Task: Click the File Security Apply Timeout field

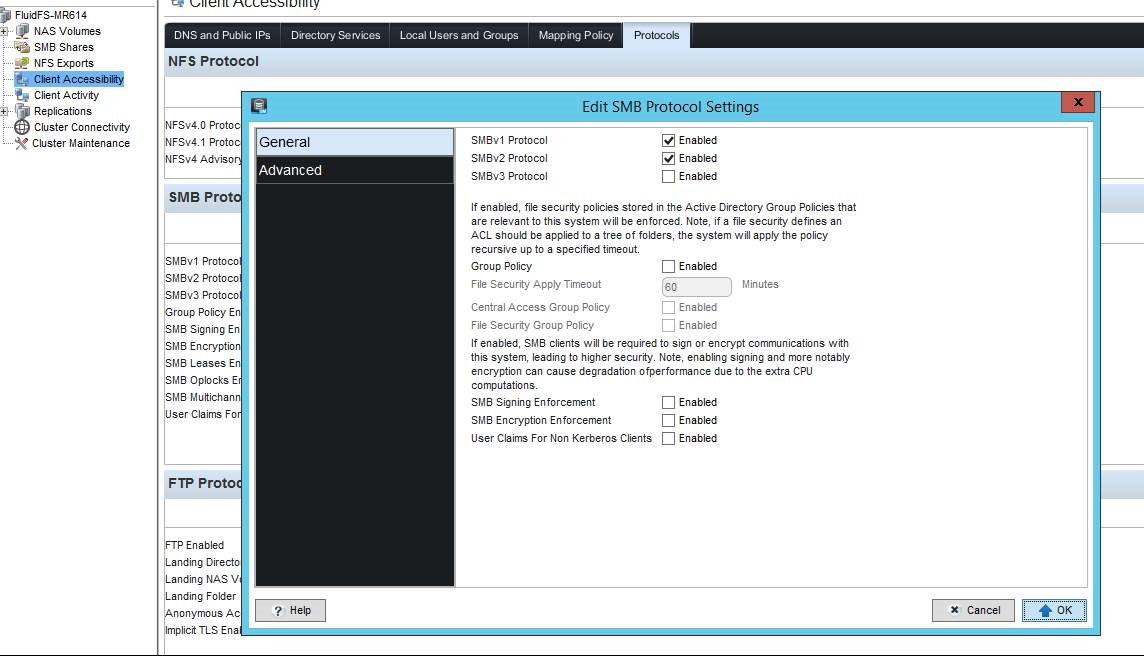Action: [695, 287]
